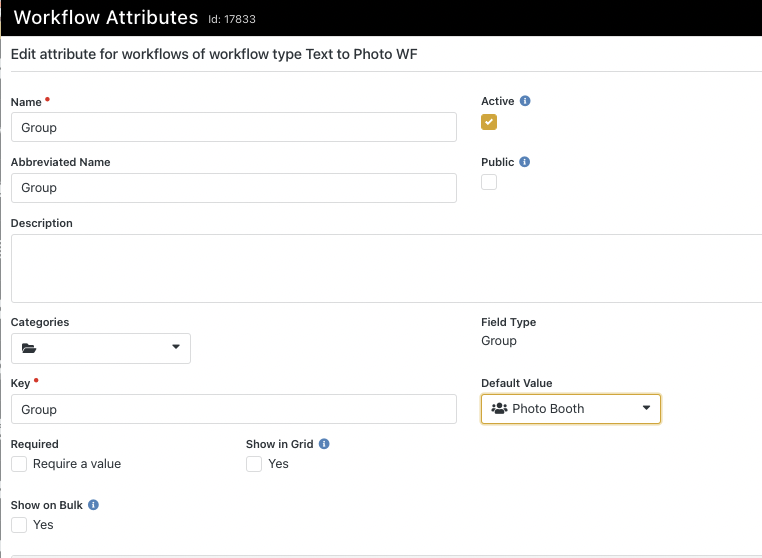
Task: Click the group people icon in Default Value
Action: pos(499,408)
